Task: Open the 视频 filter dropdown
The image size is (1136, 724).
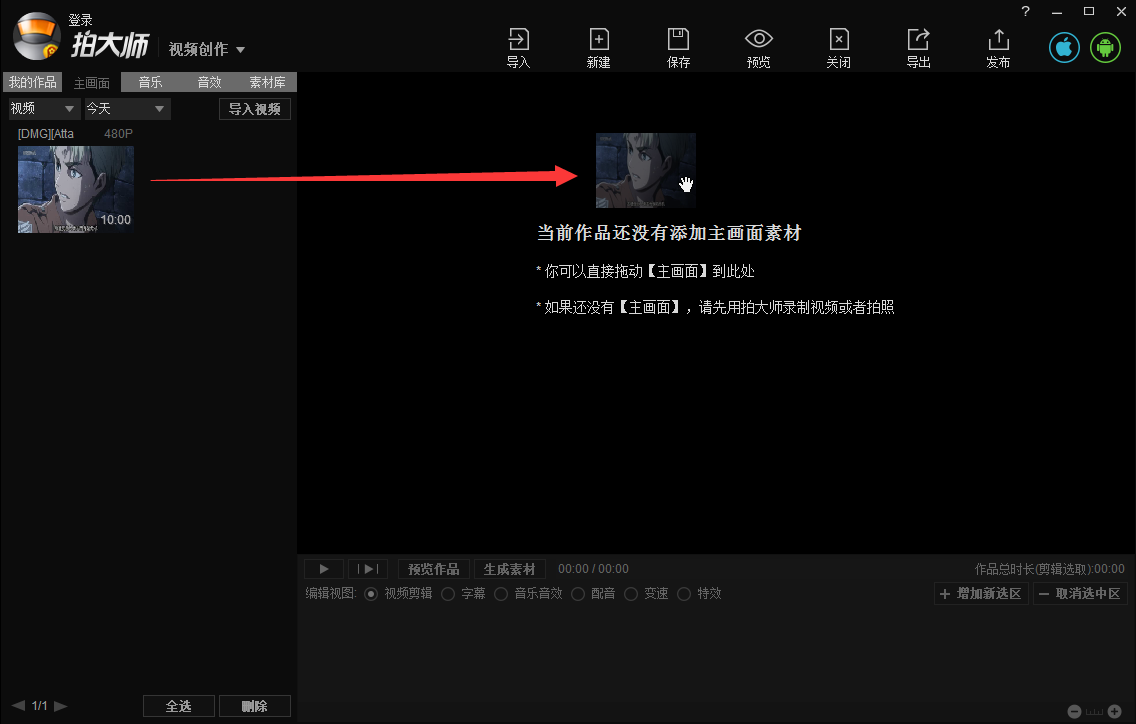Action: pyautogui.click(x=42, y=108)
